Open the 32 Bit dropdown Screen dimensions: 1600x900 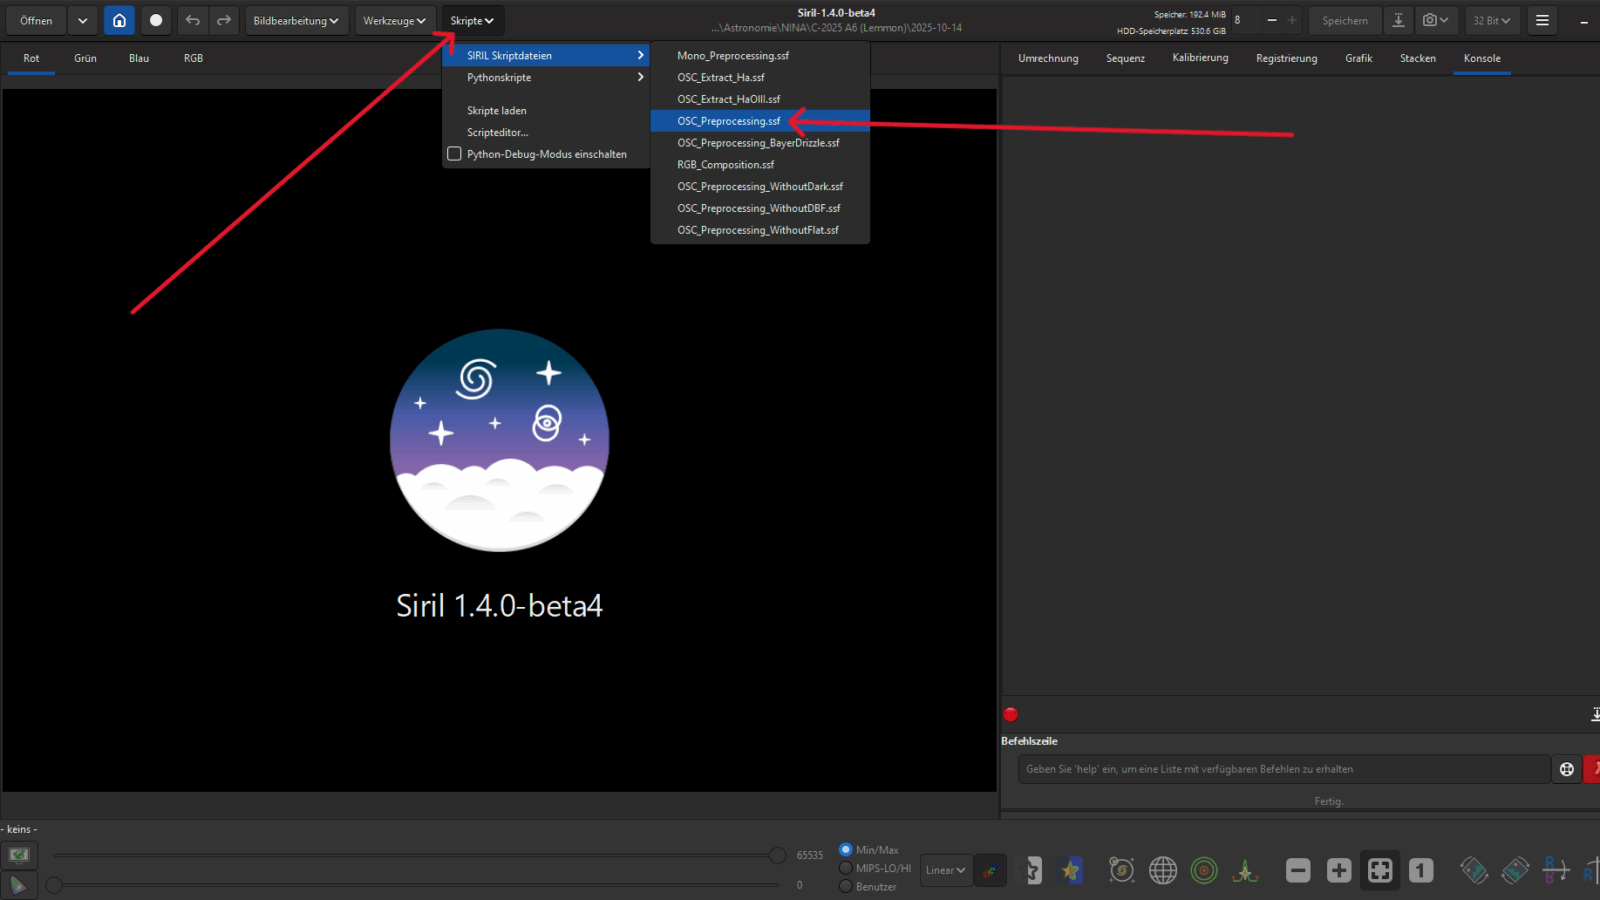coord(1491,20)
